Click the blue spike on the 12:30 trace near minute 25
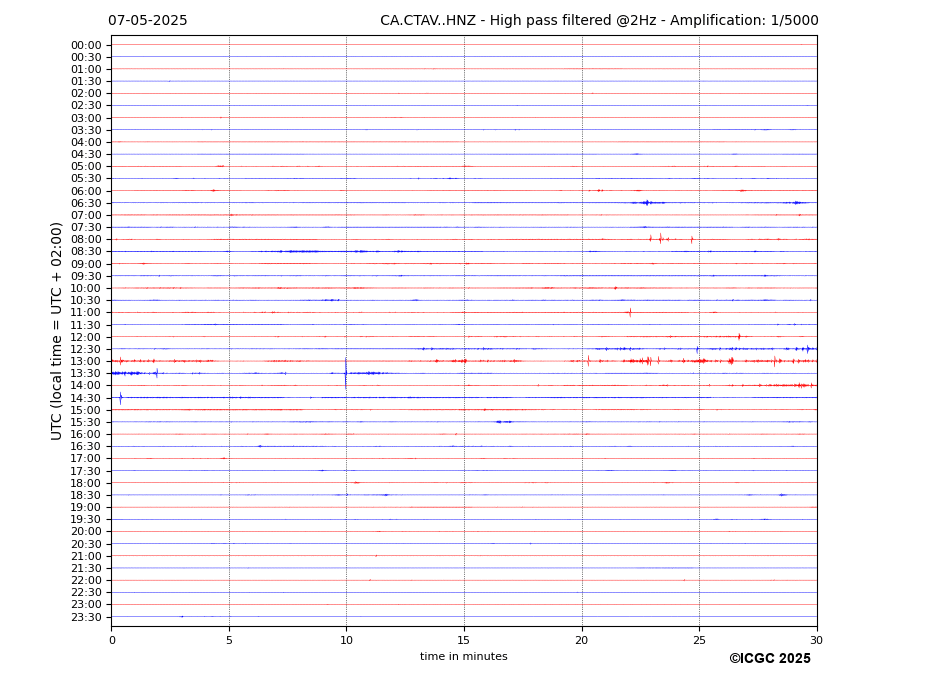This screenshot has width=927, height=696. [x=698, y=349]
